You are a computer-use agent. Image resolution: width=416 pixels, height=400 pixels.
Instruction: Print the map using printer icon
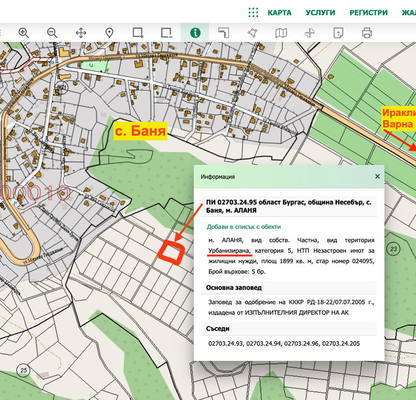pyautogui.click(x=367, y=33)
